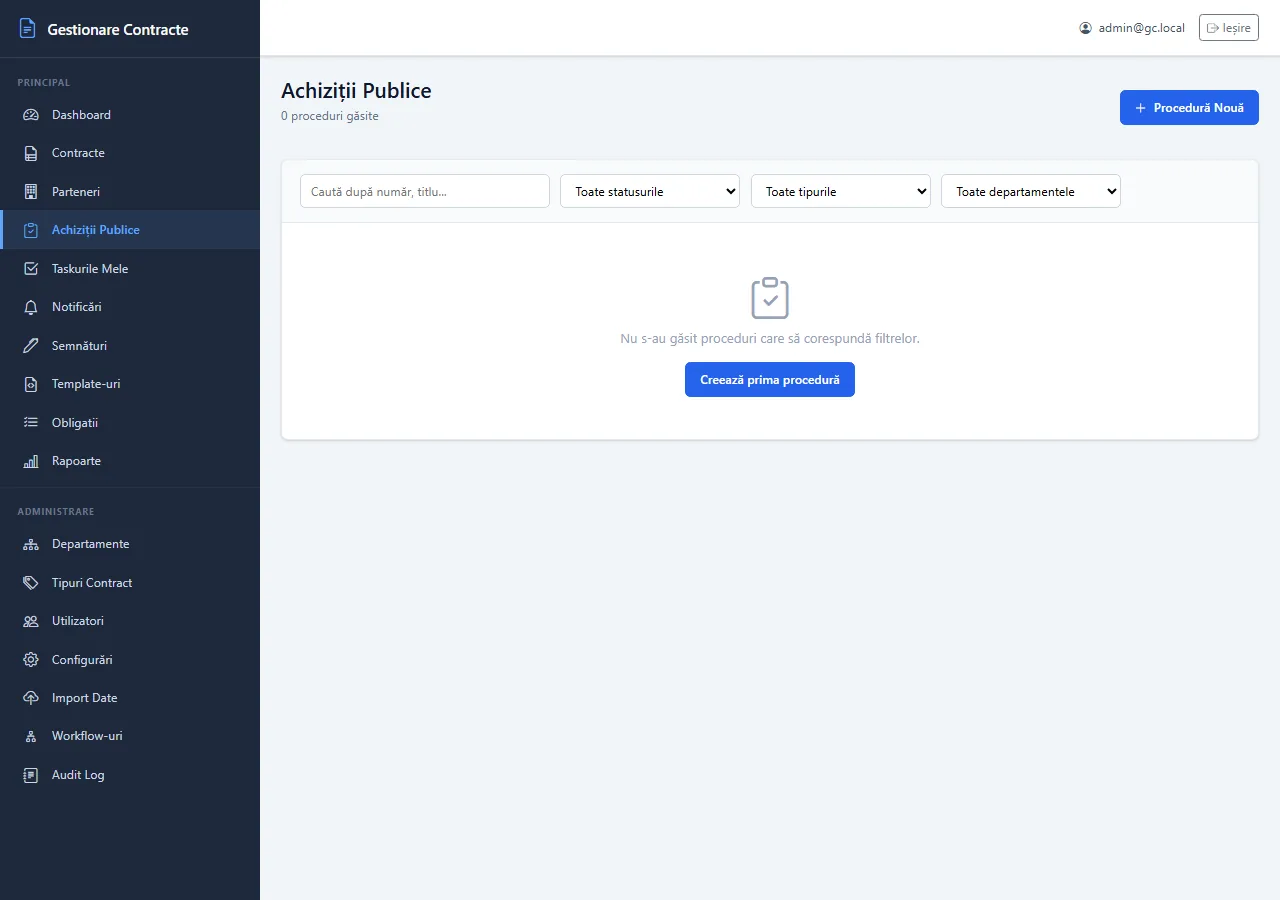Open Notificări from the sidebar

[x=130, y=307]
